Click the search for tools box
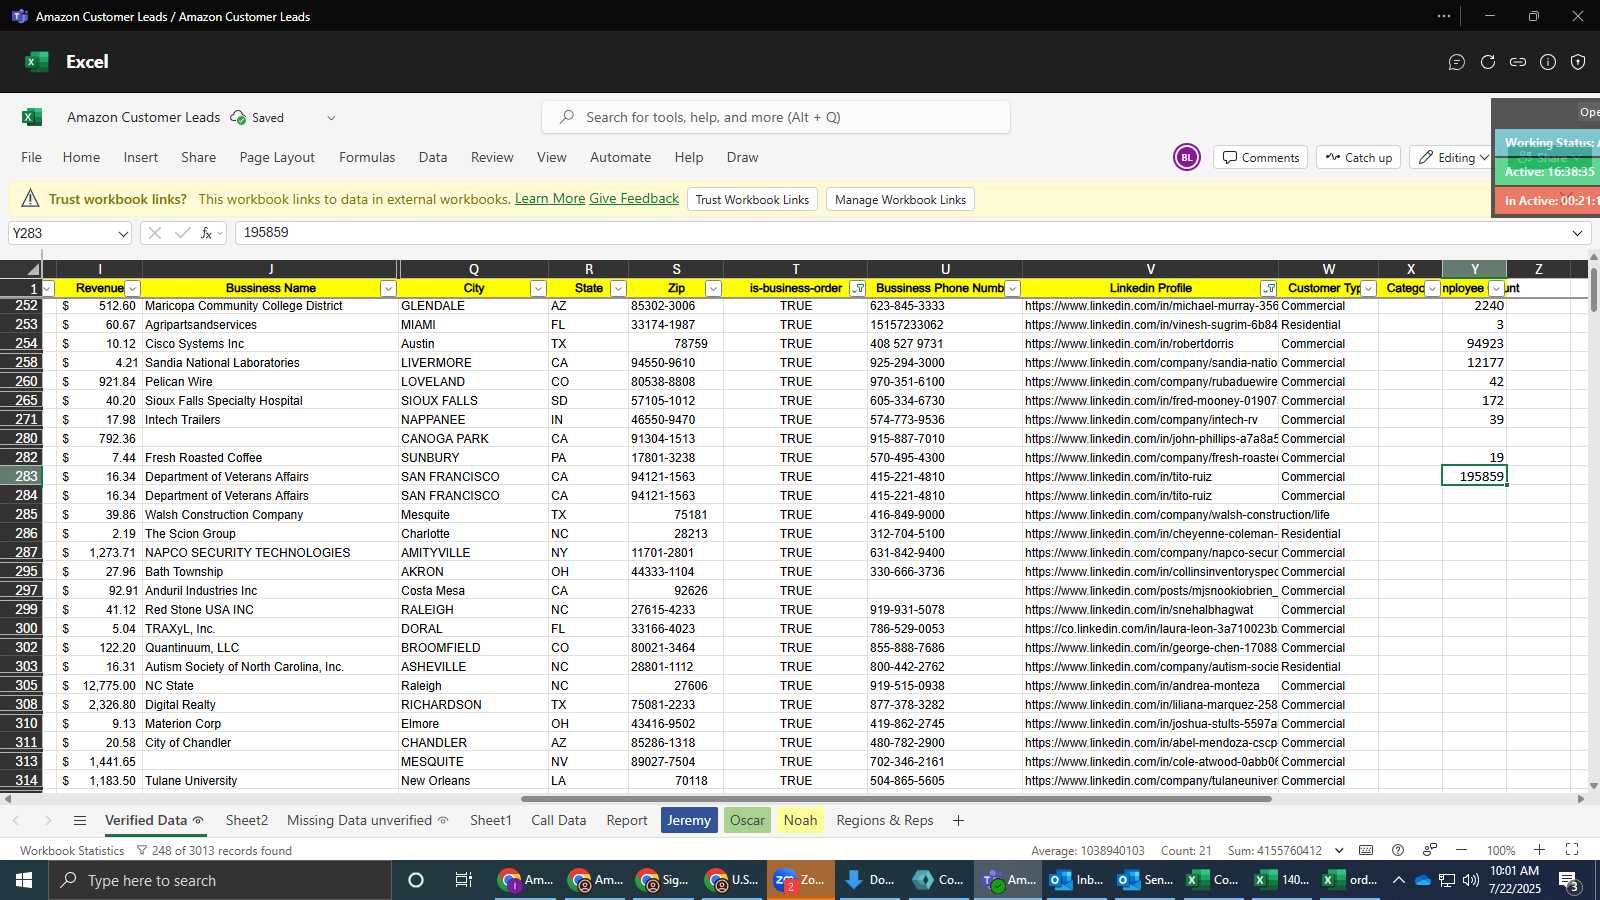 pyautogui.click(x=776, y=117)
